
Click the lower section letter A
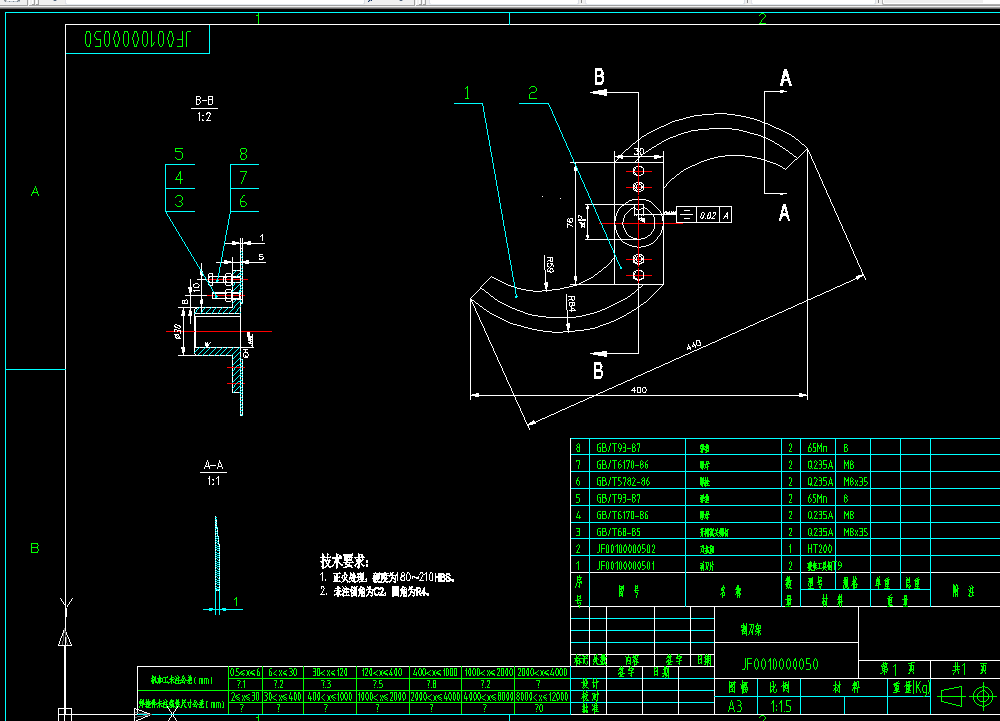point(784,212)
